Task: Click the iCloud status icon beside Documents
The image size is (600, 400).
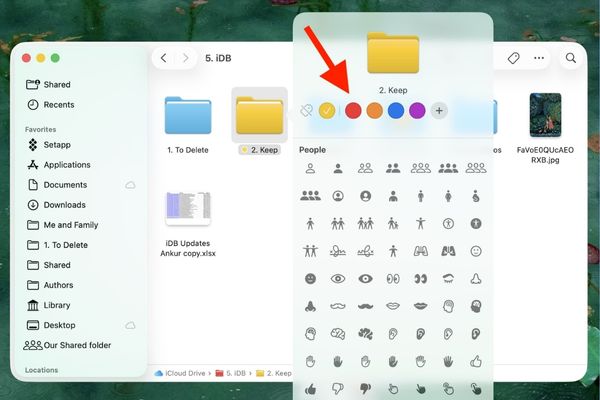Action: pyautogui.click(x=130, y=185)
